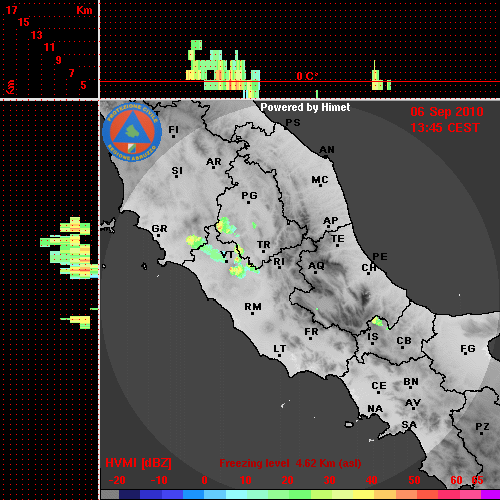Click the 'HVMI [dBZ]' product label
The image size is (500, 500).
click(x=138, y=463)
